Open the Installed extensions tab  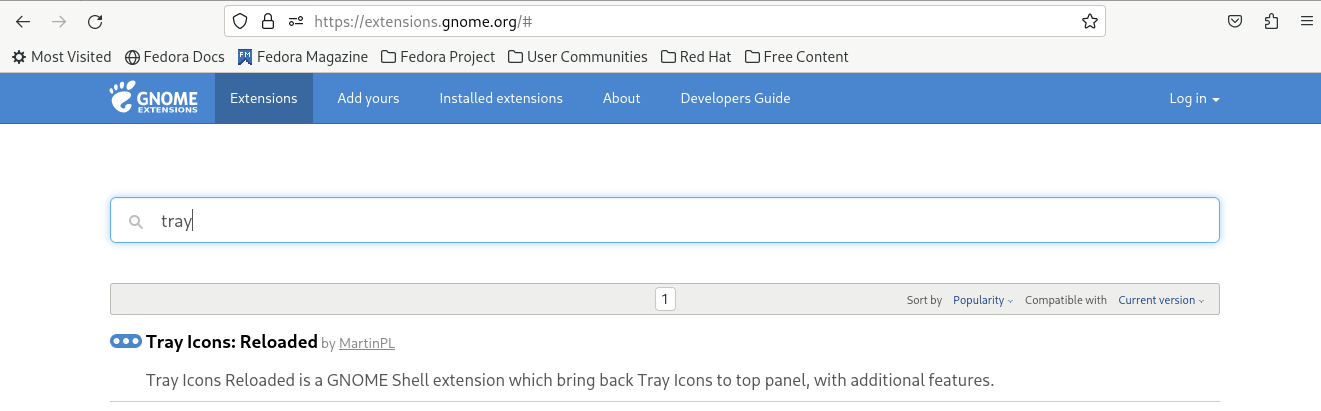[501, 98]
